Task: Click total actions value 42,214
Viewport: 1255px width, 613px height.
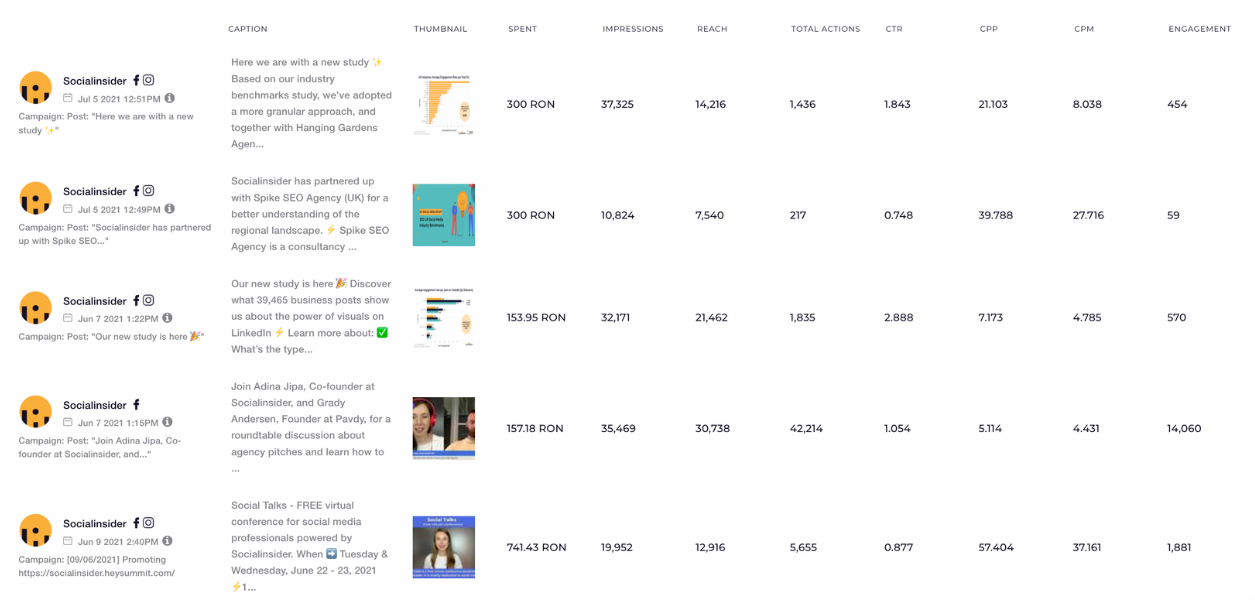Action: tap(806, 428)
